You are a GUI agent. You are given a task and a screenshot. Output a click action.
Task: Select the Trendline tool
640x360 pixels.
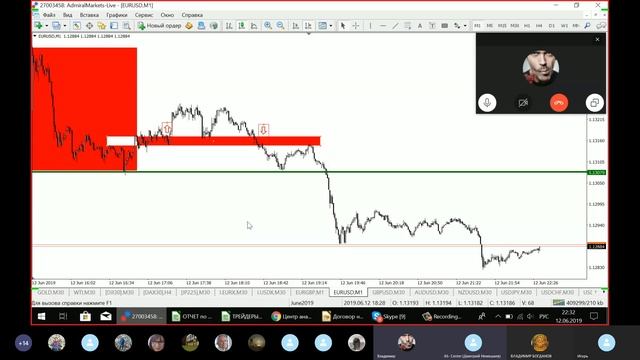(x=395, y=26)
